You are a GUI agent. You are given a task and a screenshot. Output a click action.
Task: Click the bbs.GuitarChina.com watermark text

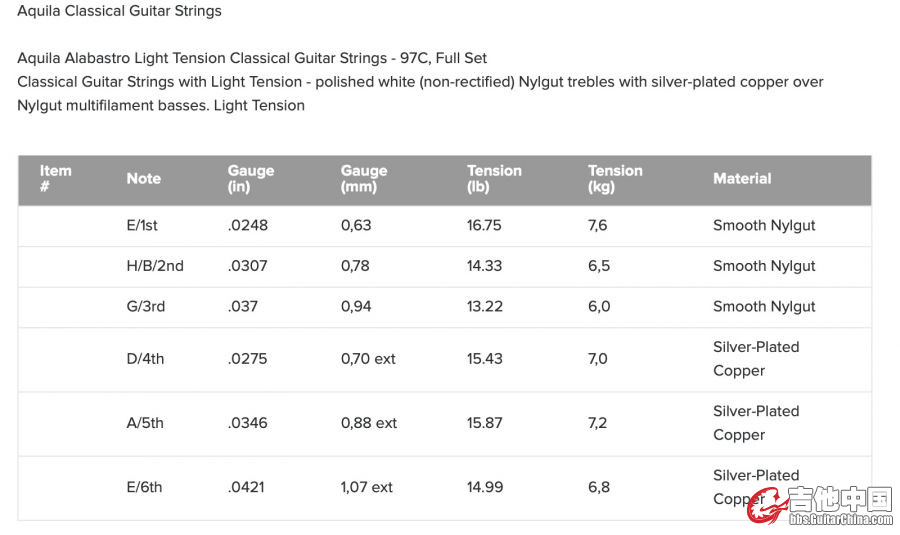[841, 520]
